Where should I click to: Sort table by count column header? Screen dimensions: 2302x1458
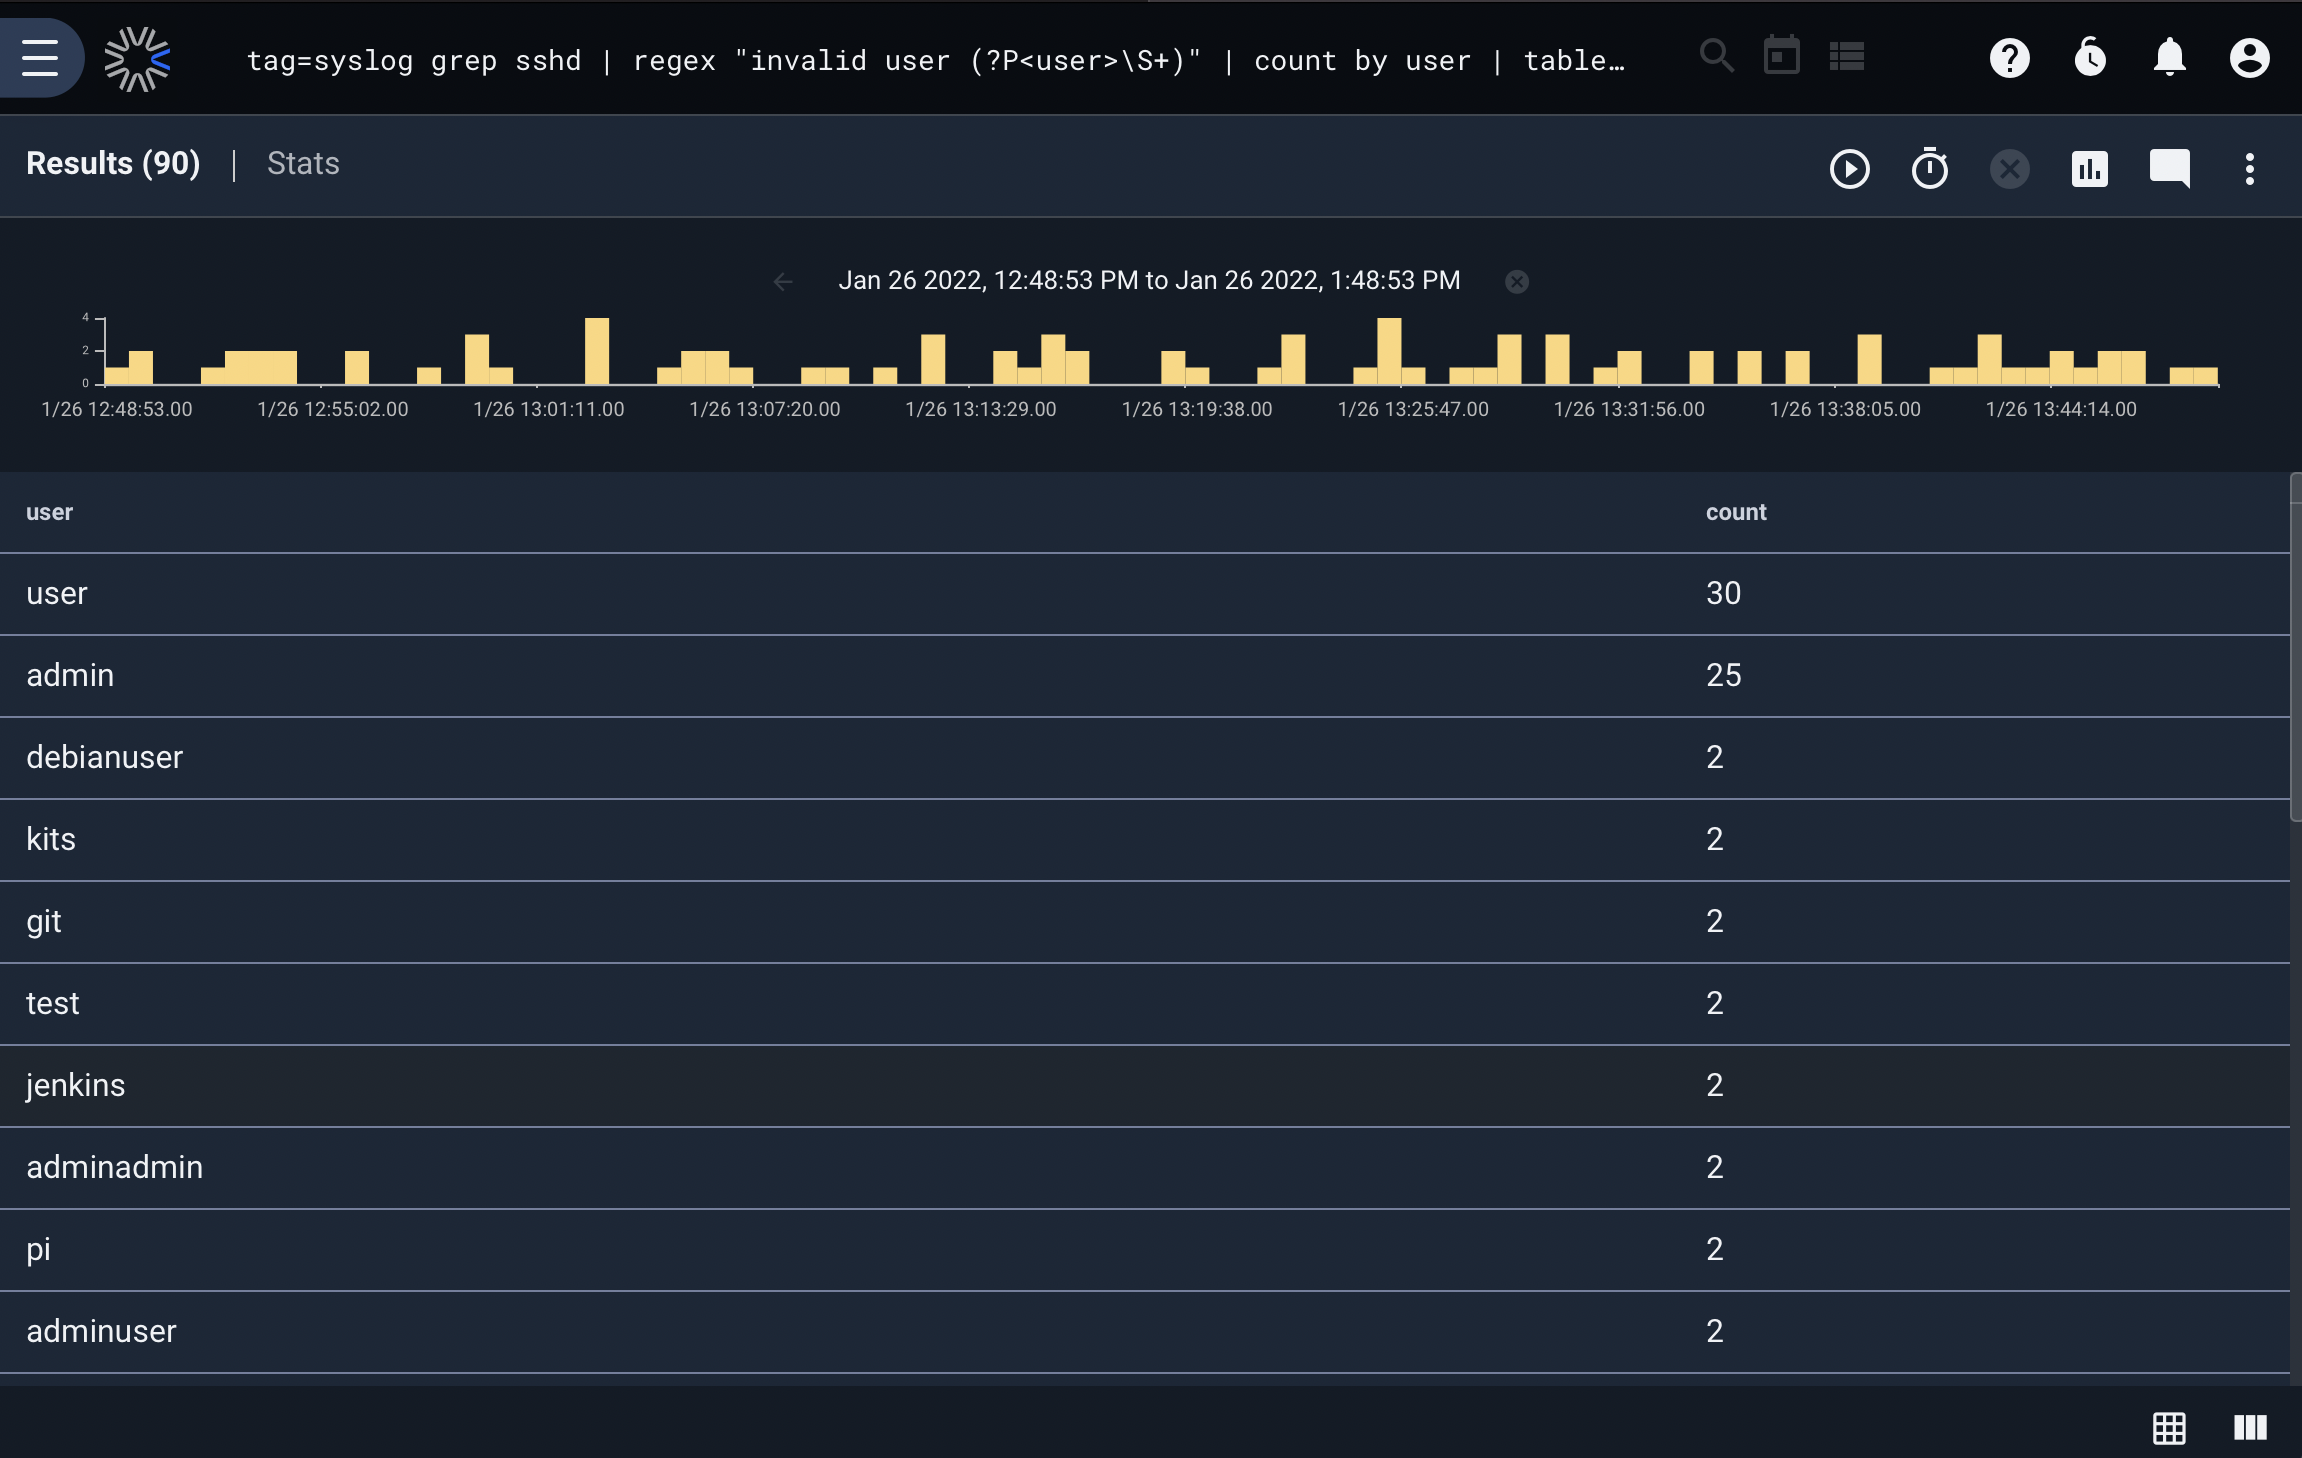pyautogui.click(x=1736, y=512)
